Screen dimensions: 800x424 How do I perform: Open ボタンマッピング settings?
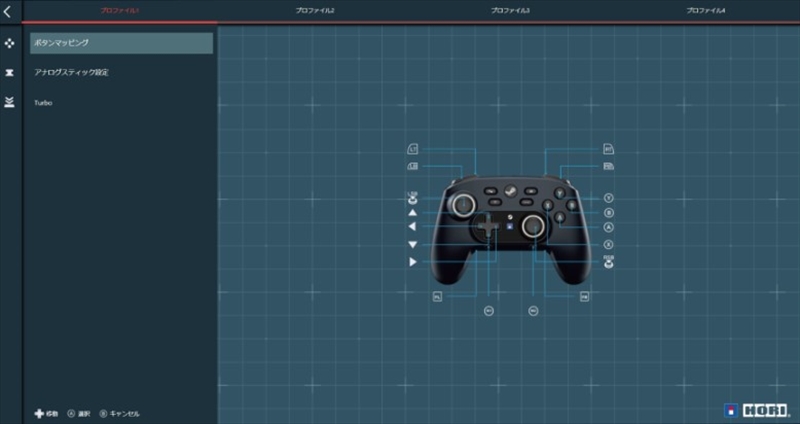(x=121, y=43)
